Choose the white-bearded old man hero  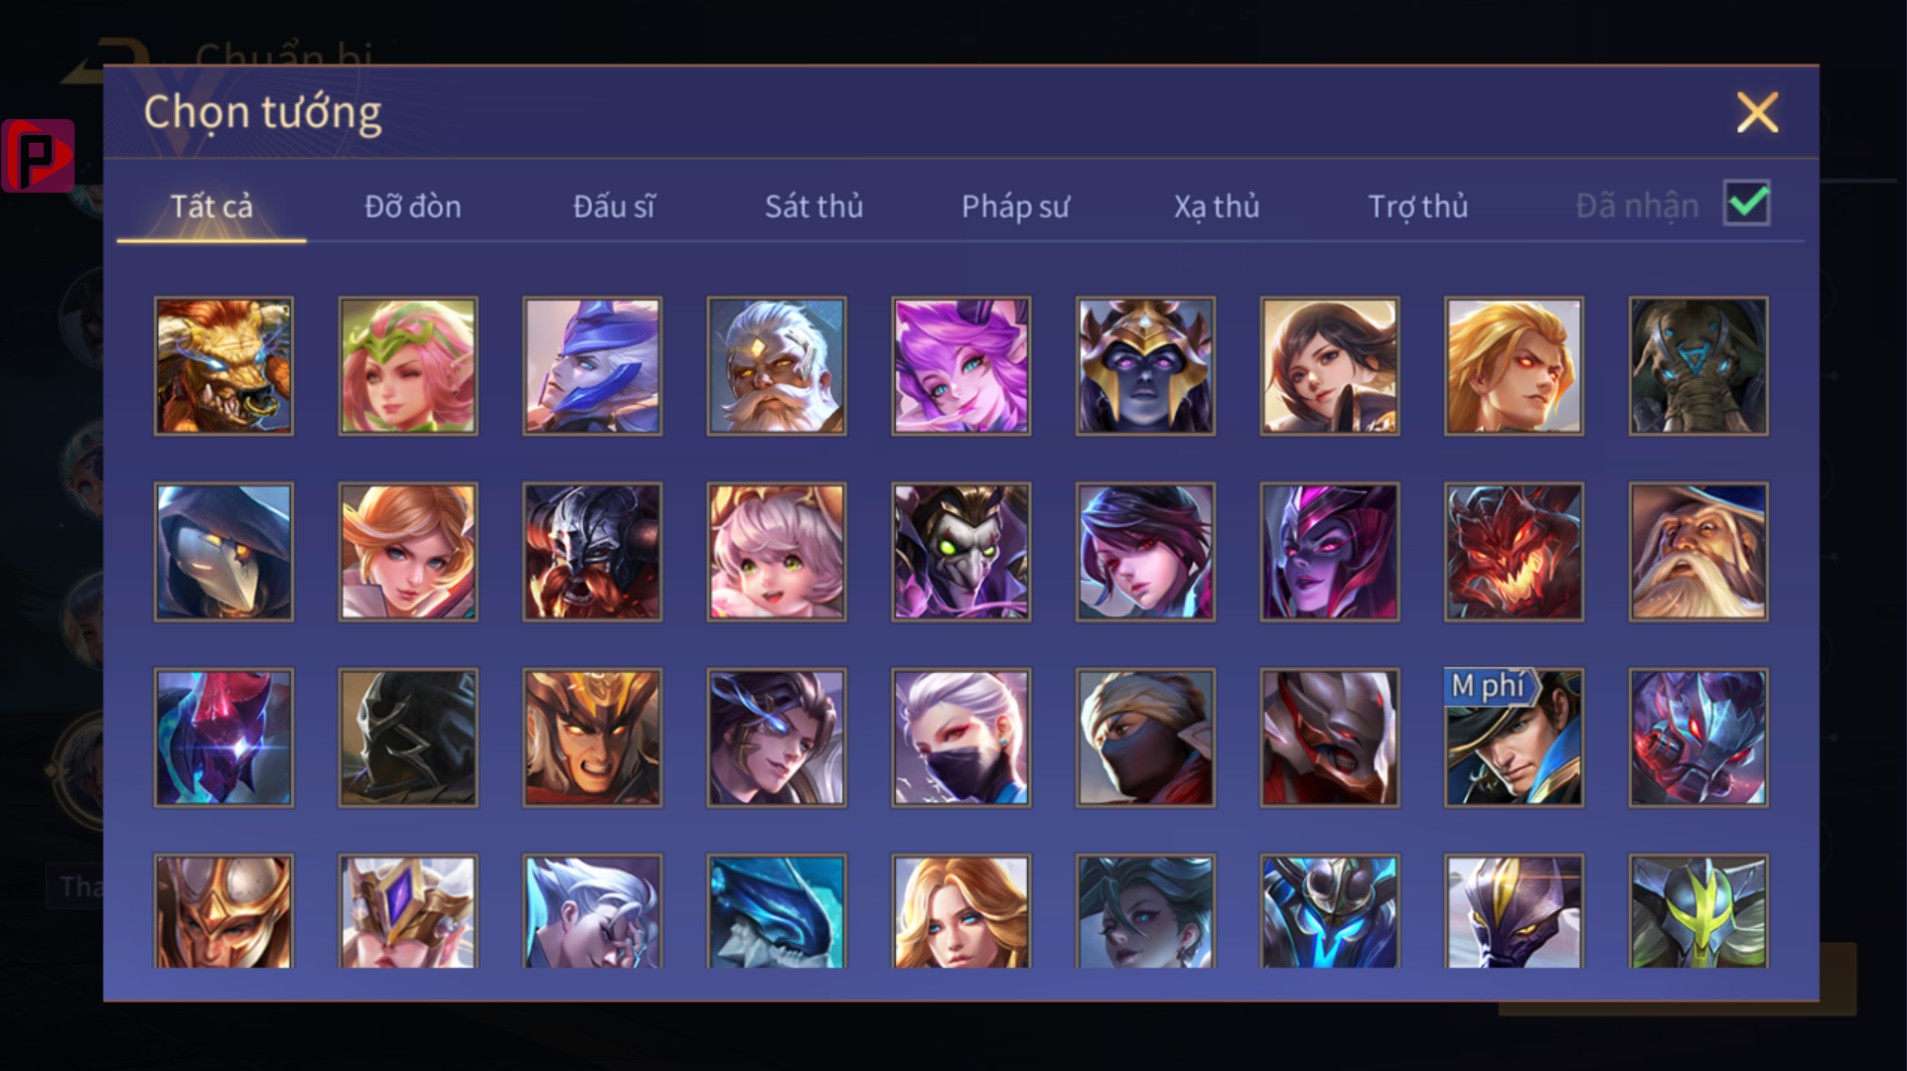point(776,366)
